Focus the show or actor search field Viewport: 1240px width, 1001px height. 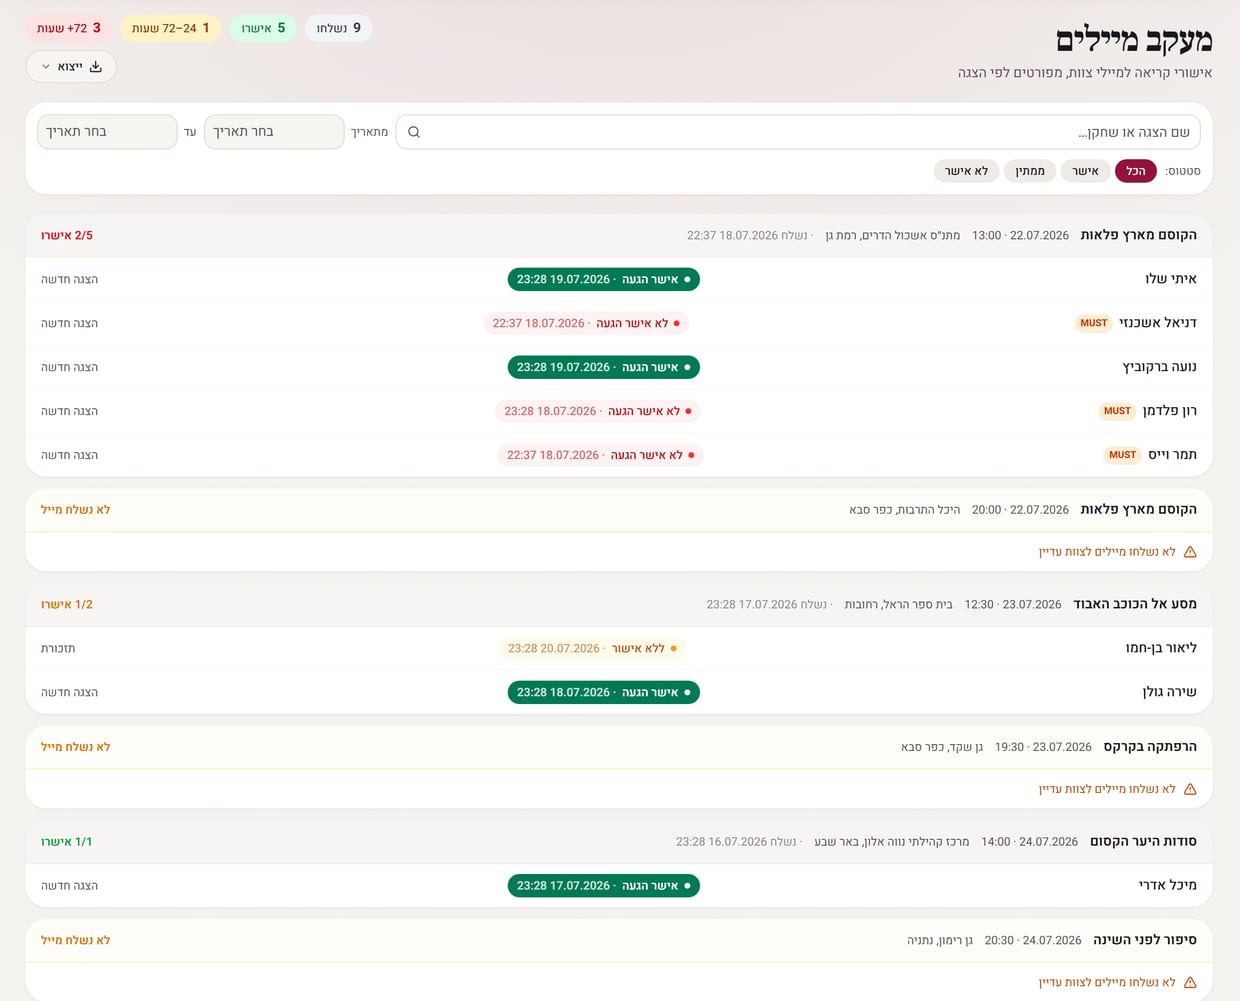798,132
